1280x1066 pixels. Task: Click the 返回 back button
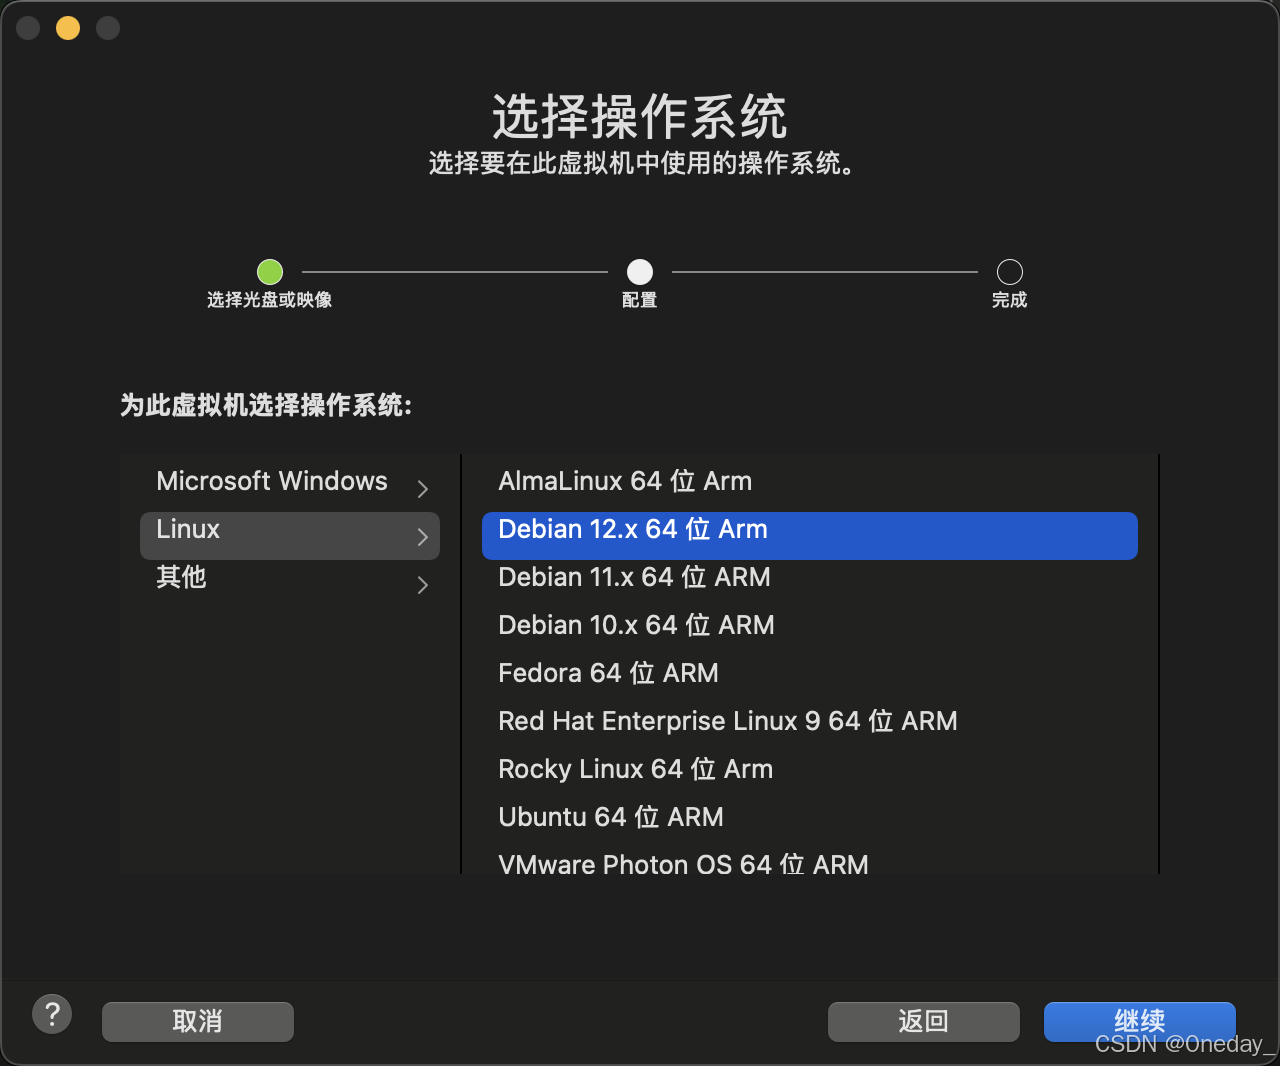coord(923,1021)
